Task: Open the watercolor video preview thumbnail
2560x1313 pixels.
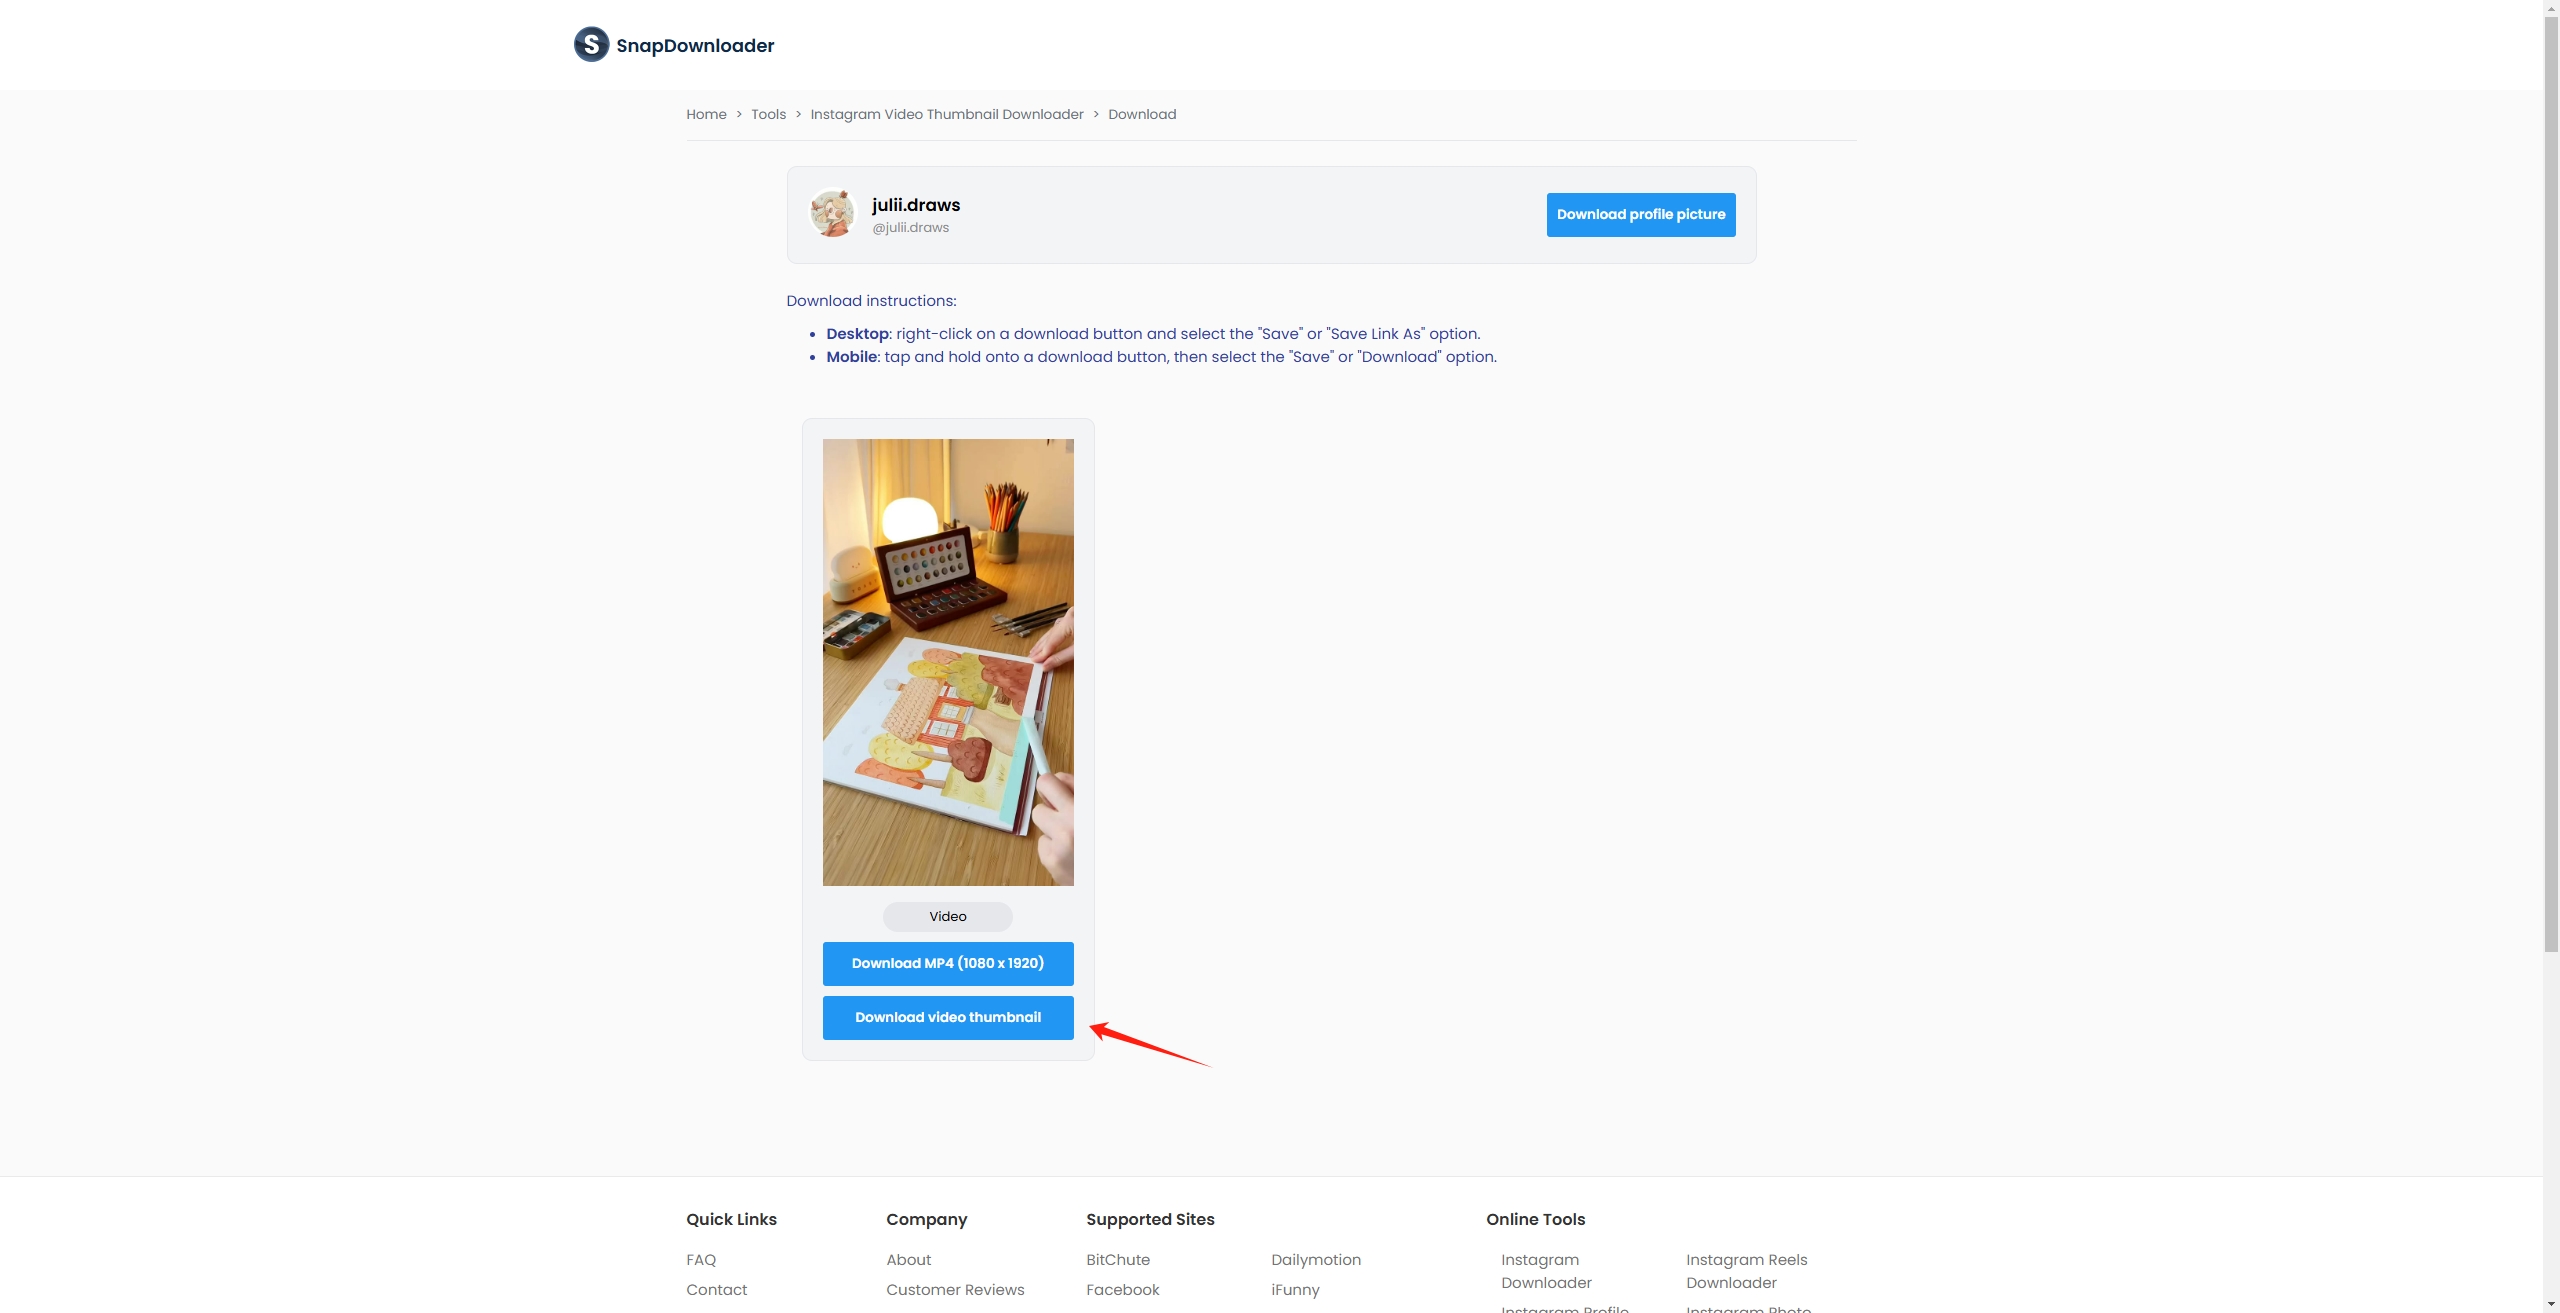Action: pos(948,662)
